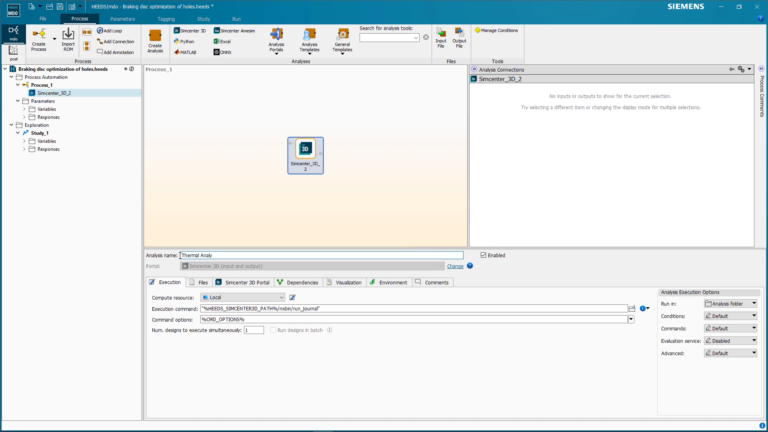Click the Import ROM icon
The image size is (768, 432).
pos(68,40)
